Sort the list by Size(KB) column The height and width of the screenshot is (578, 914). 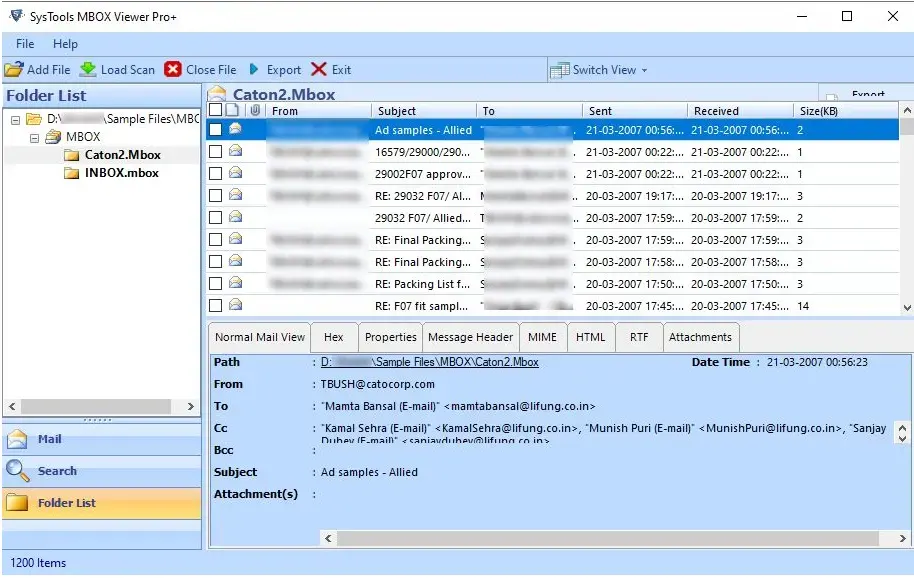tap(846, 111)
